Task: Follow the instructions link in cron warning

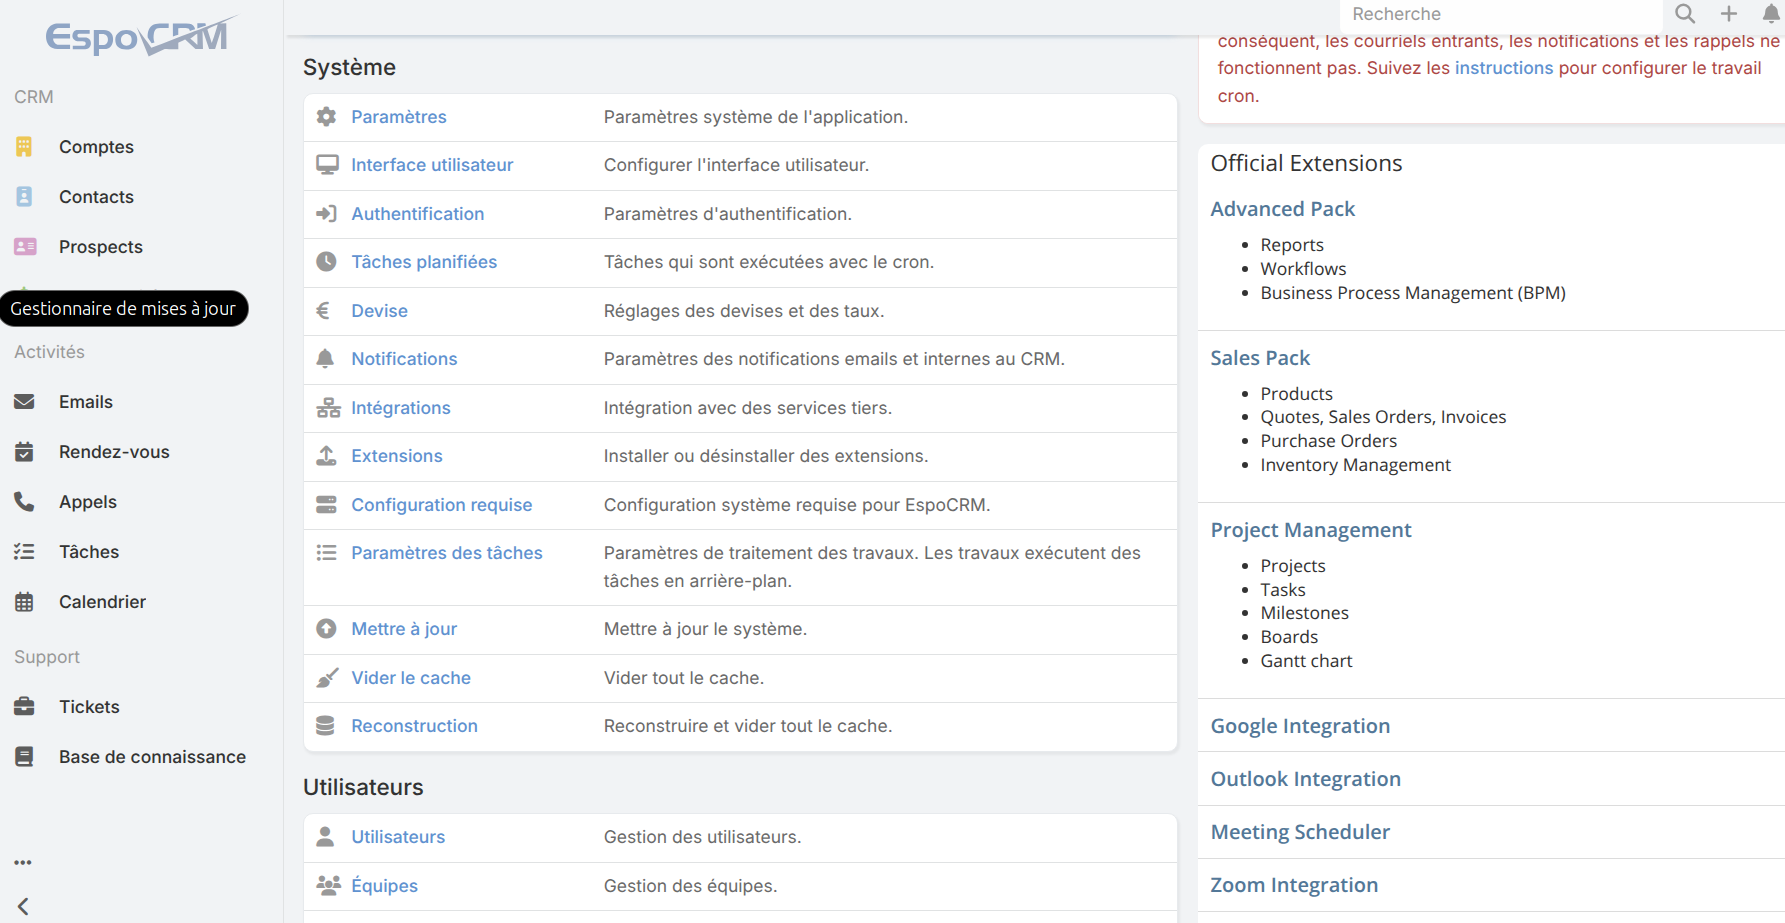Action: (x=1503, y=68)
